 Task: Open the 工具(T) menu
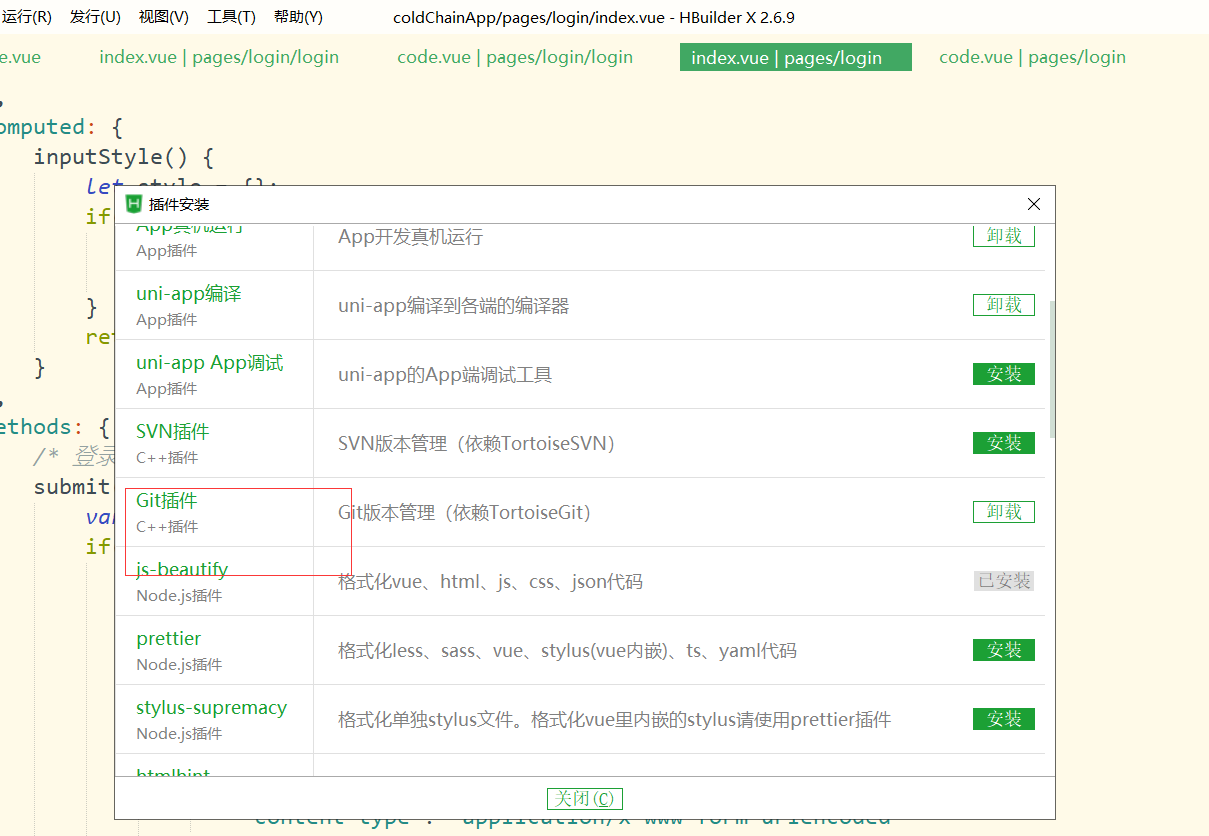(x=231, y=17)
